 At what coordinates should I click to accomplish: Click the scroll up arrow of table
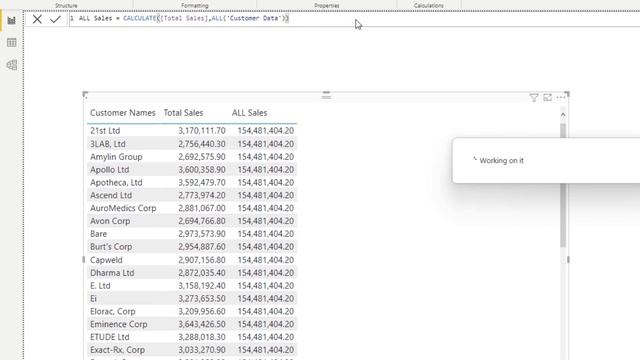(x=563, y=115)
